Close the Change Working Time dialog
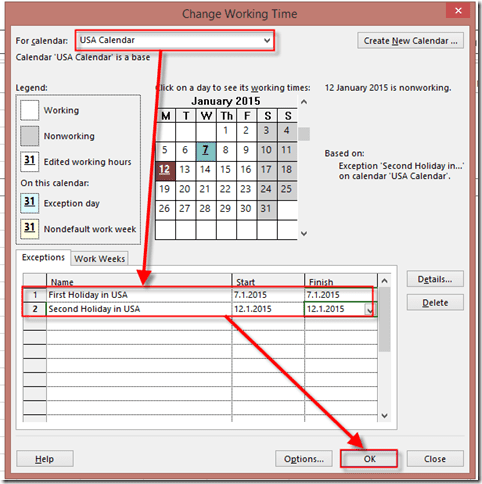 [435, 459]
